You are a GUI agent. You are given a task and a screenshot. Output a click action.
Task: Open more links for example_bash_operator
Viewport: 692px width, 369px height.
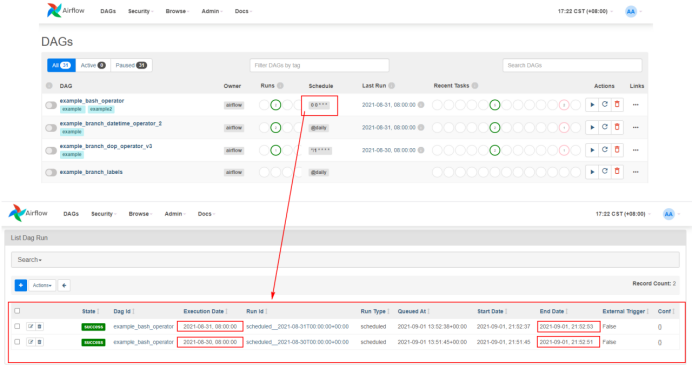click(x=636, y=105)
